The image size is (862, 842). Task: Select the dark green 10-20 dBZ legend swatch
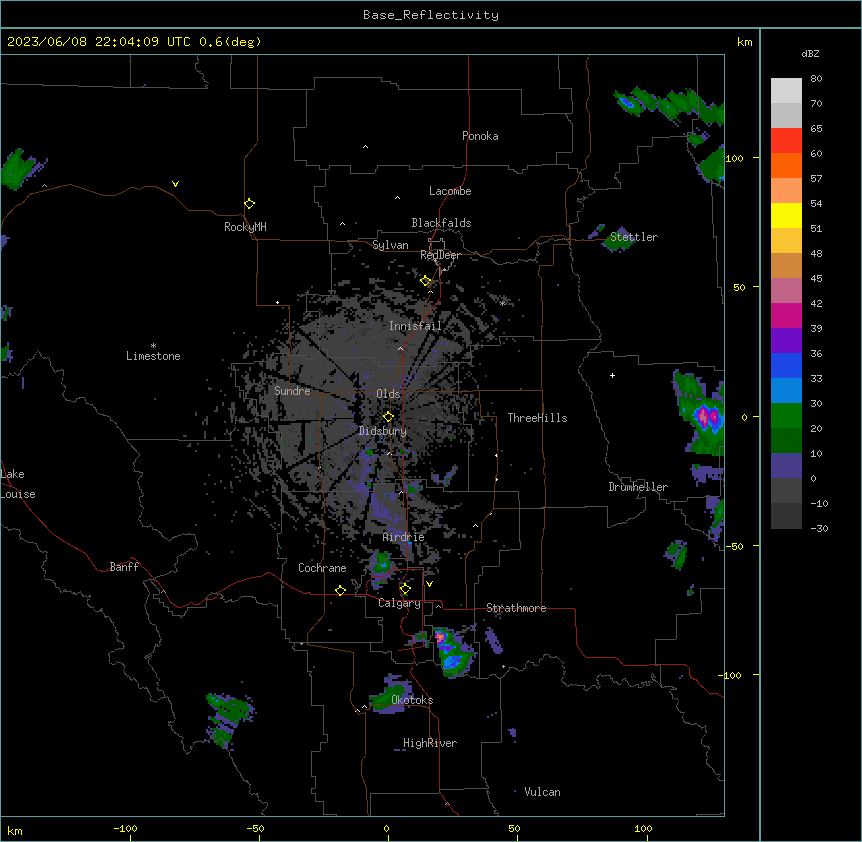786,440
